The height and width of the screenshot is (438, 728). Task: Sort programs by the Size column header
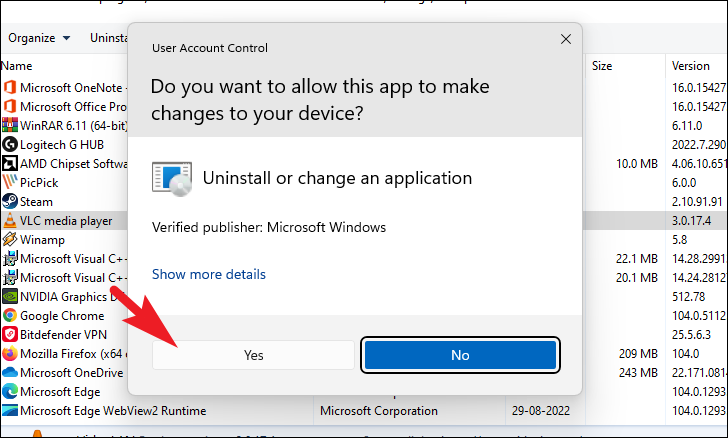(x=602, y=66)
